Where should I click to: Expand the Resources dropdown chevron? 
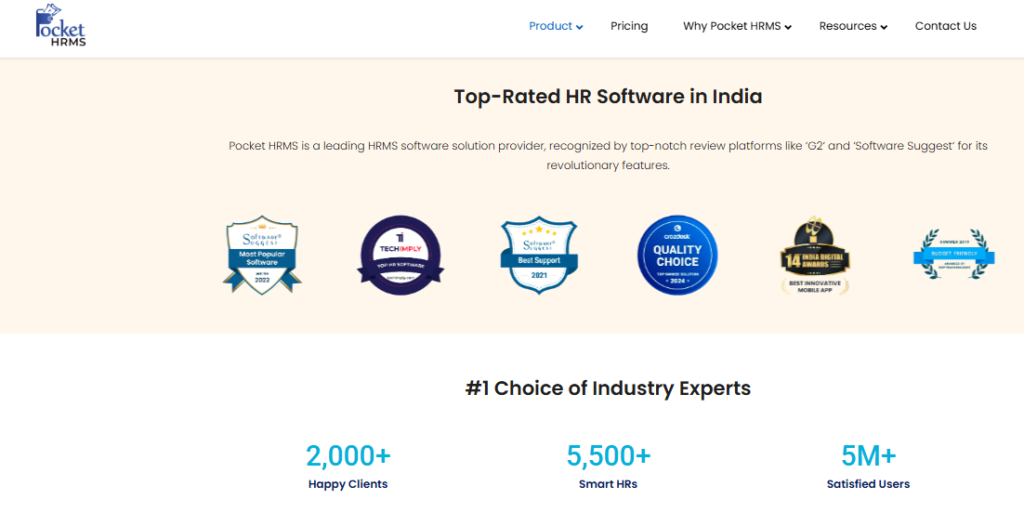coord(884,27)
